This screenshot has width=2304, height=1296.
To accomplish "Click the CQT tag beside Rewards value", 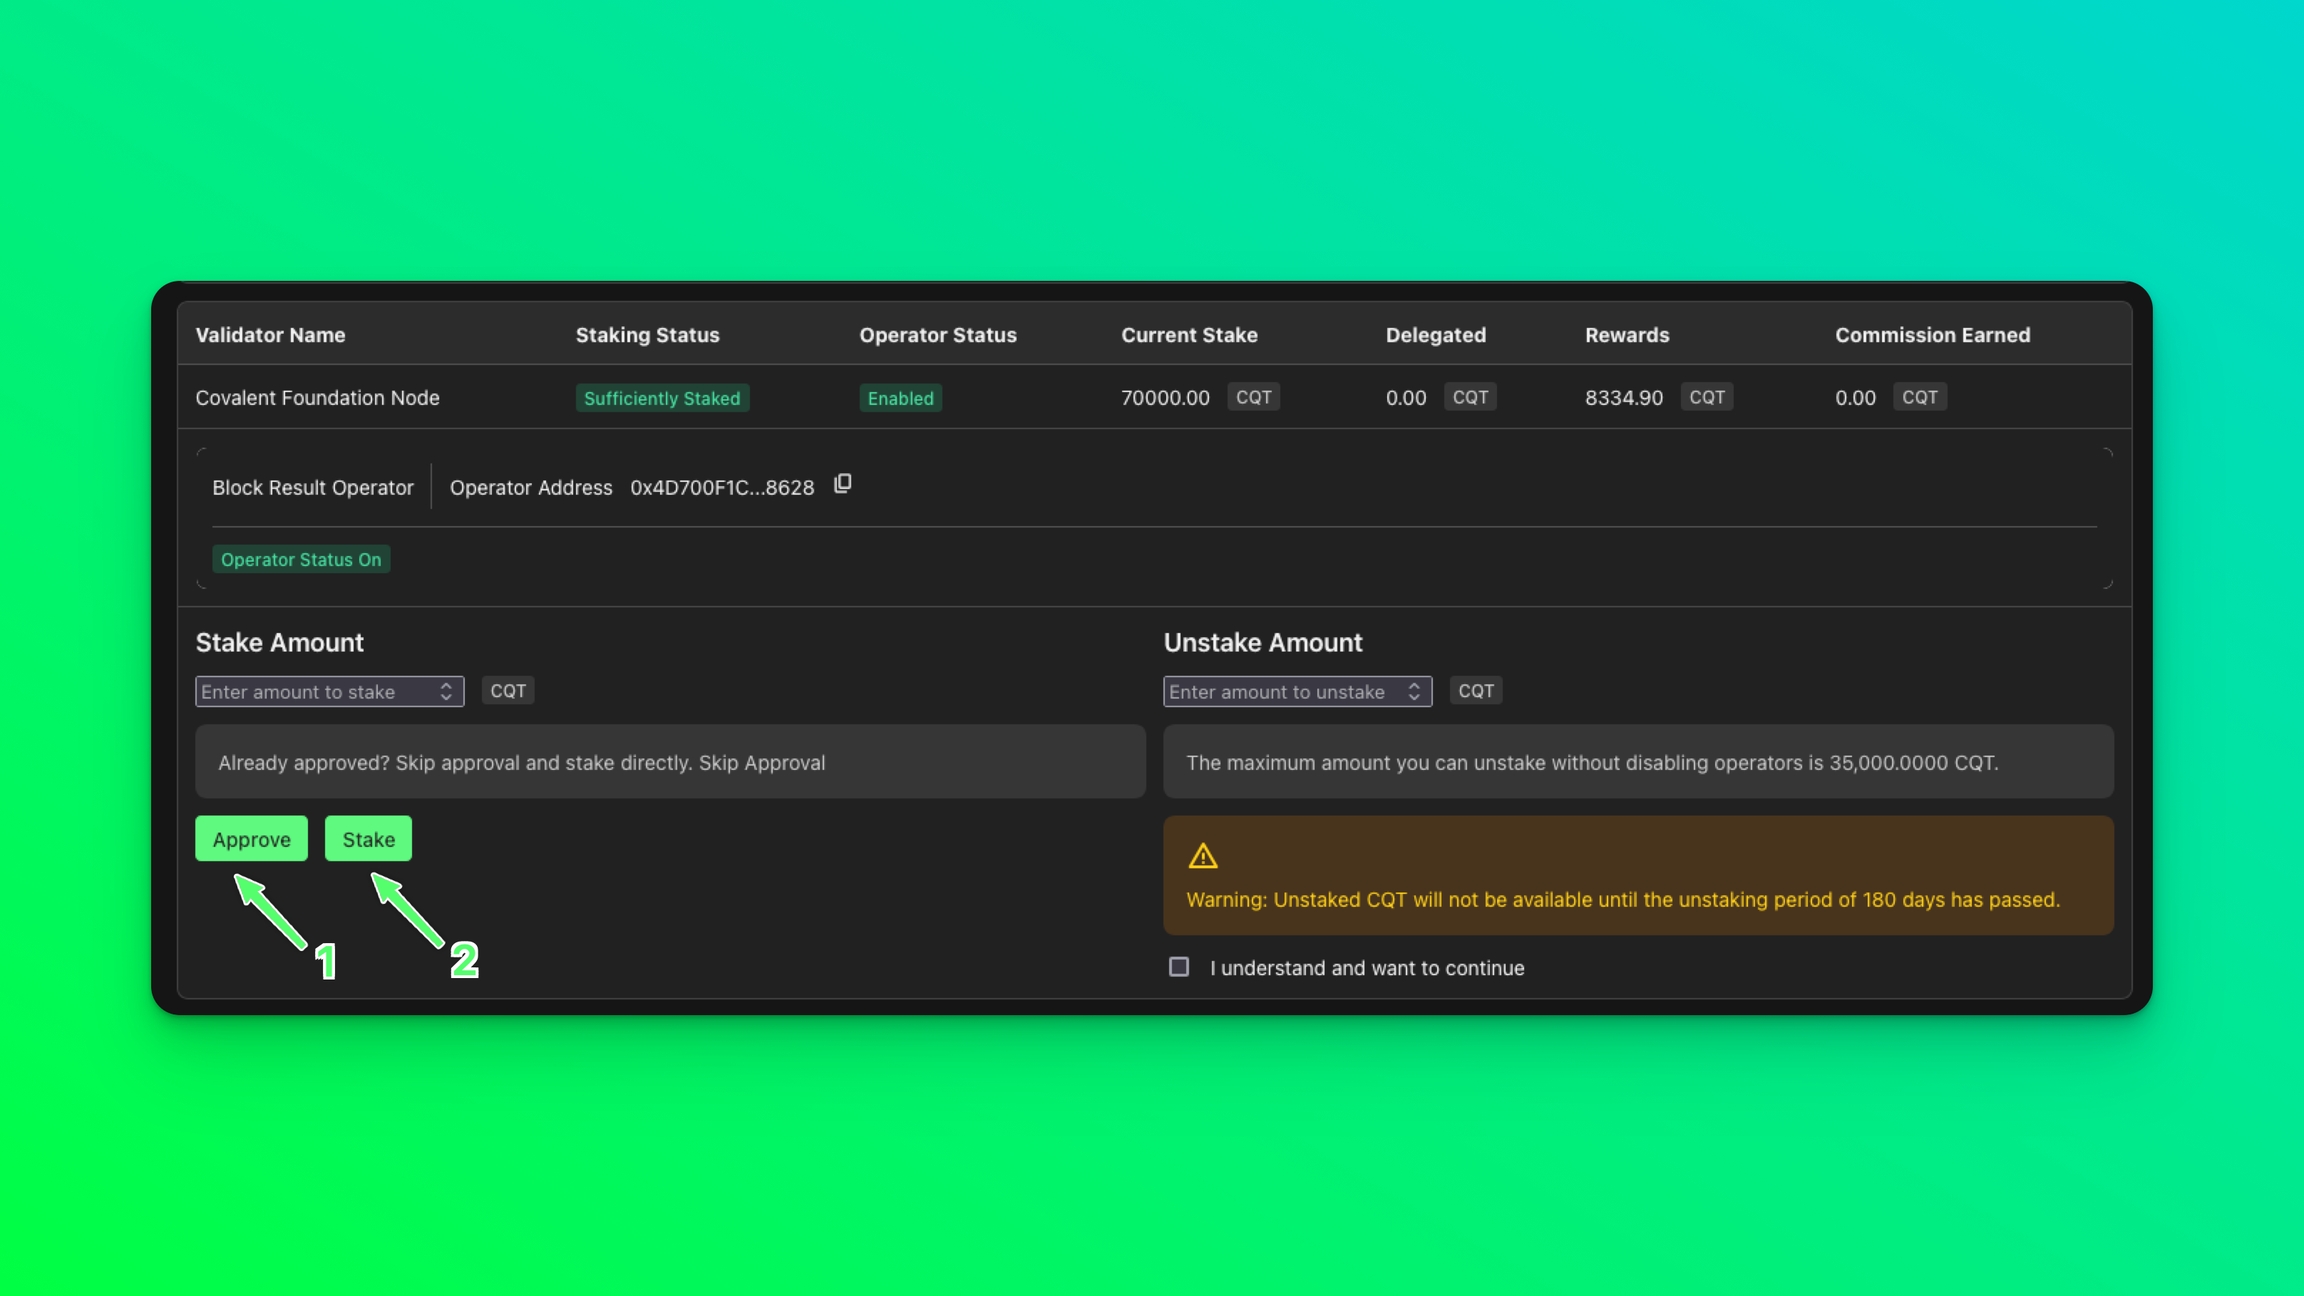I will [x=1706, y=397].
